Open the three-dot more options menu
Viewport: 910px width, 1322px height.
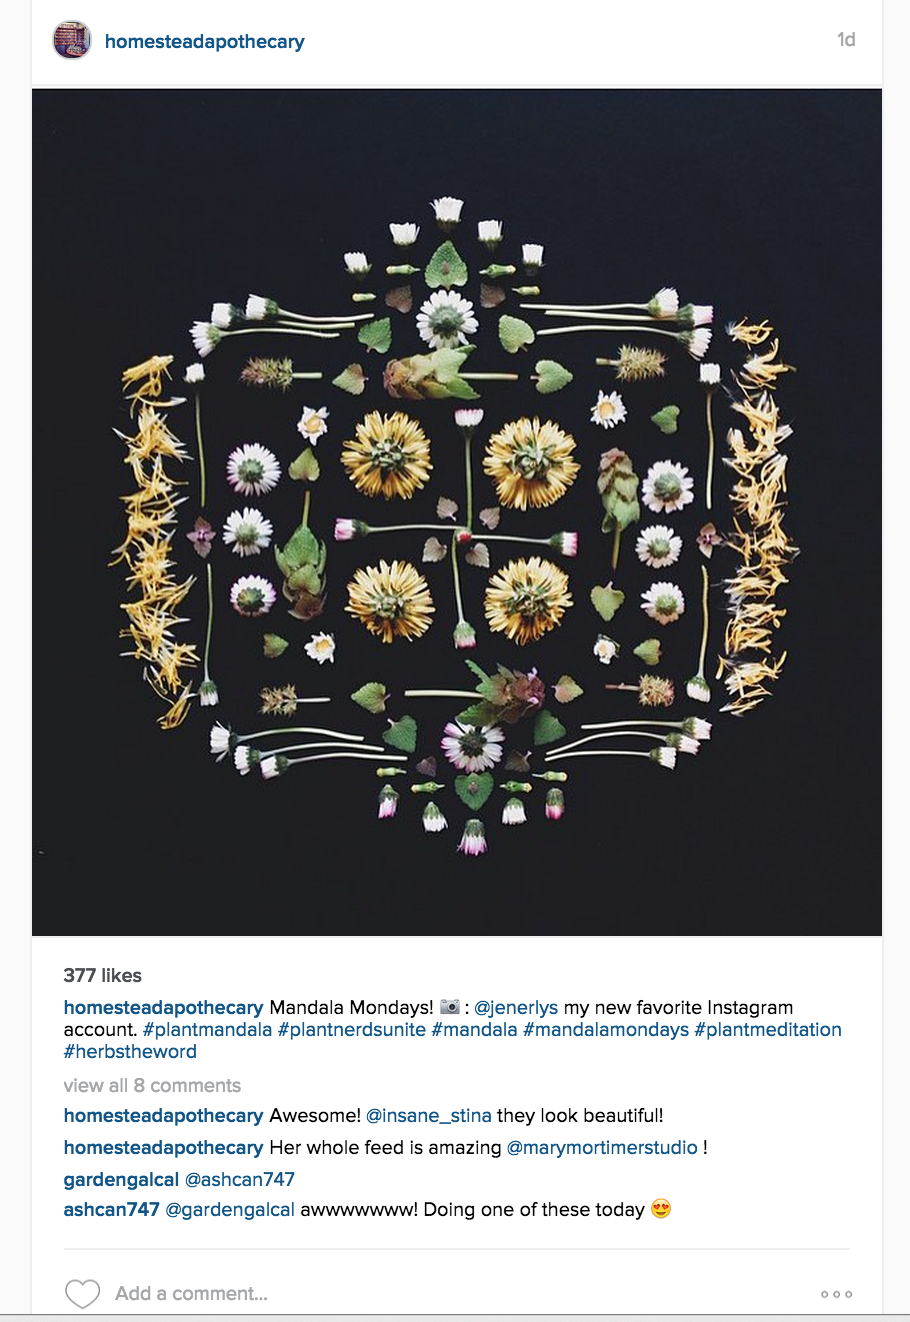point(836,1294)
